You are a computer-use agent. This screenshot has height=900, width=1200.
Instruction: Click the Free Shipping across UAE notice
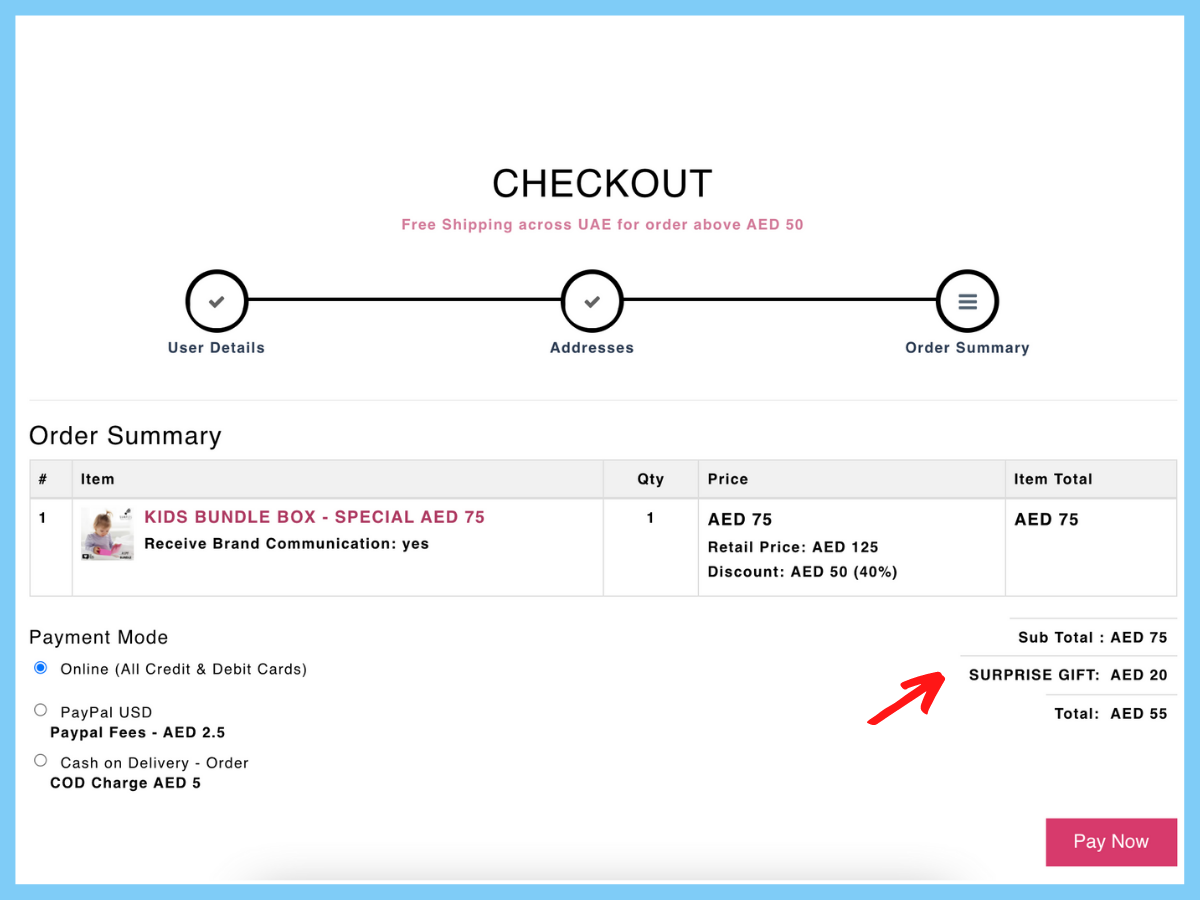pos(602,225)
